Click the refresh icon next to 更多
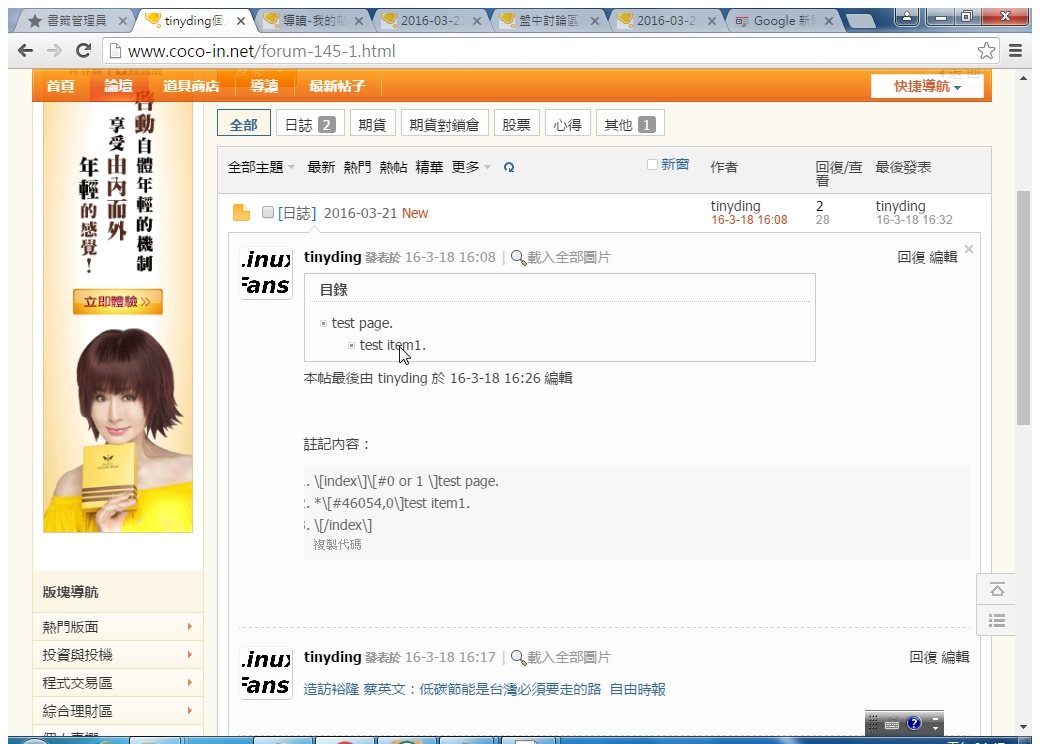1040x744 pixels. [x=509, y=167]
